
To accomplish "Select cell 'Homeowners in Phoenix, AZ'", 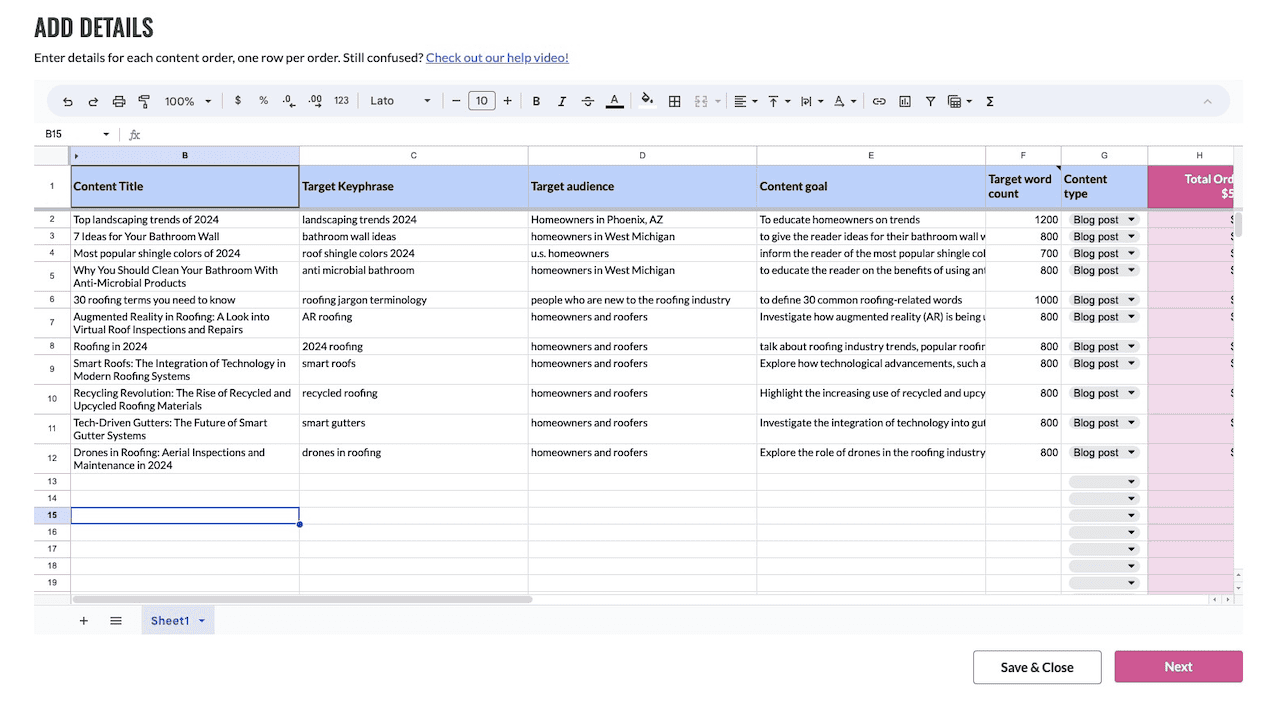I will [642, 220].
